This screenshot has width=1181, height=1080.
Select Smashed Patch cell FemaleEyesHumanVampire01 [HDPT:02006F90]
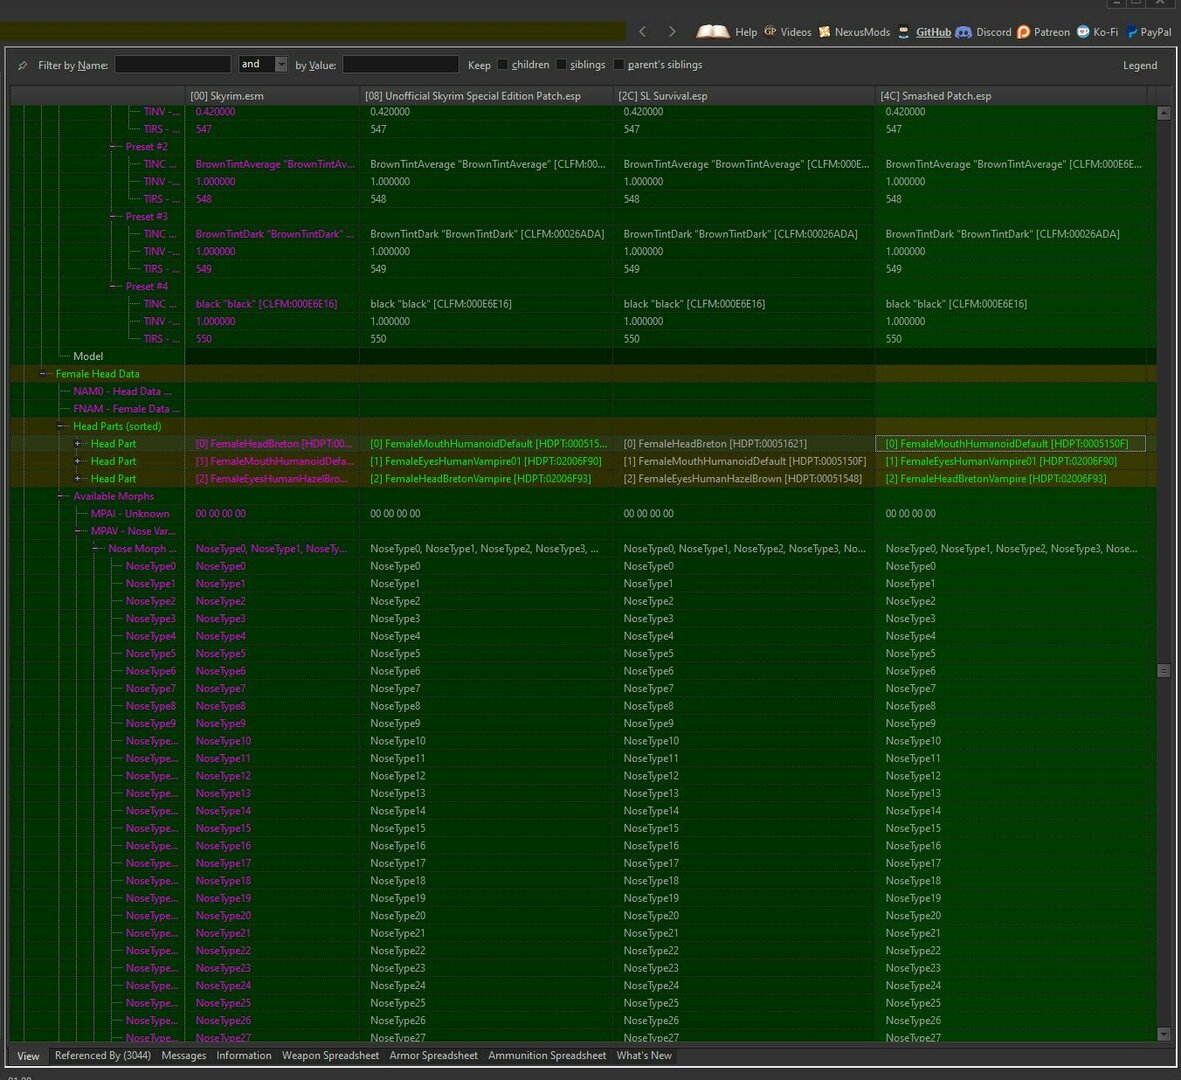point(1010,462)
